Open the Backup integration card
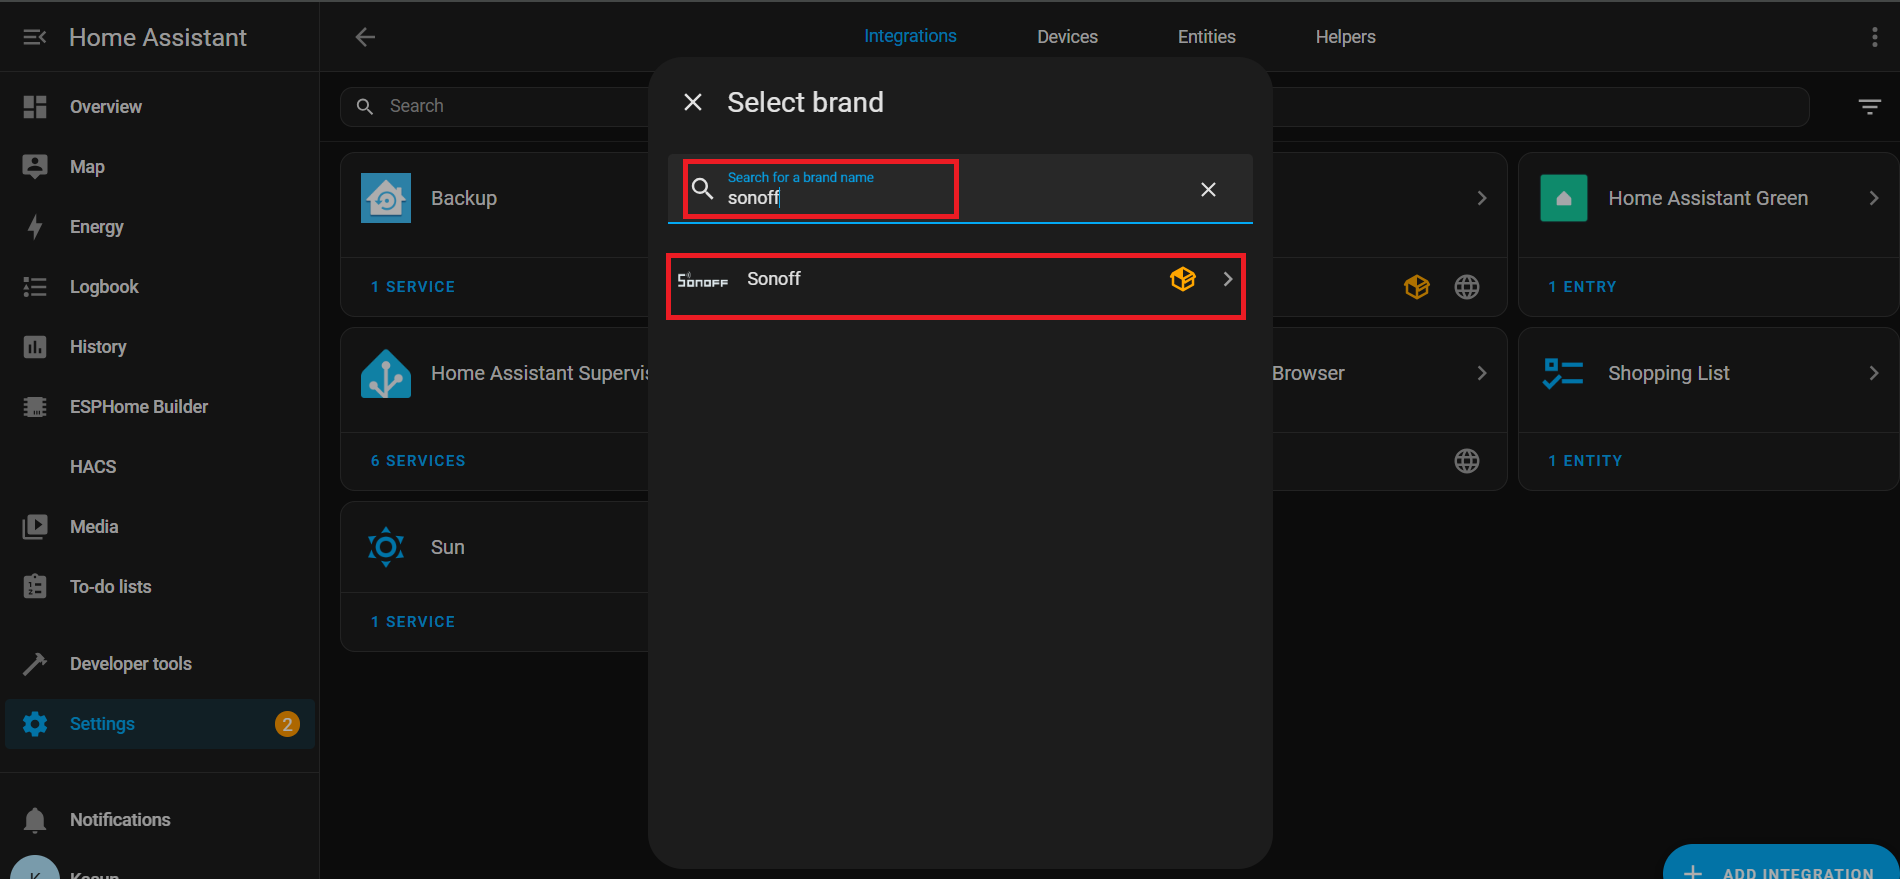 (x=495, y=198)
